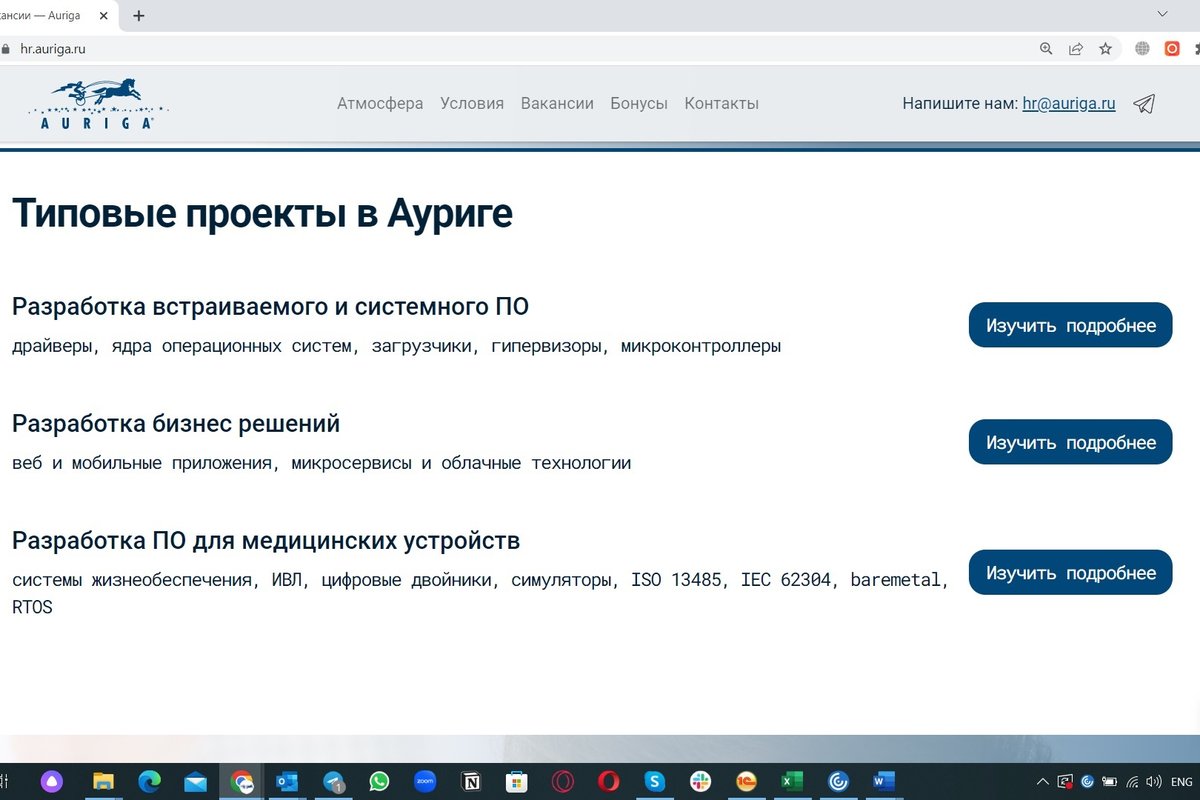
Task: Navigate to Контакты in the header
Action: [721, 104]
